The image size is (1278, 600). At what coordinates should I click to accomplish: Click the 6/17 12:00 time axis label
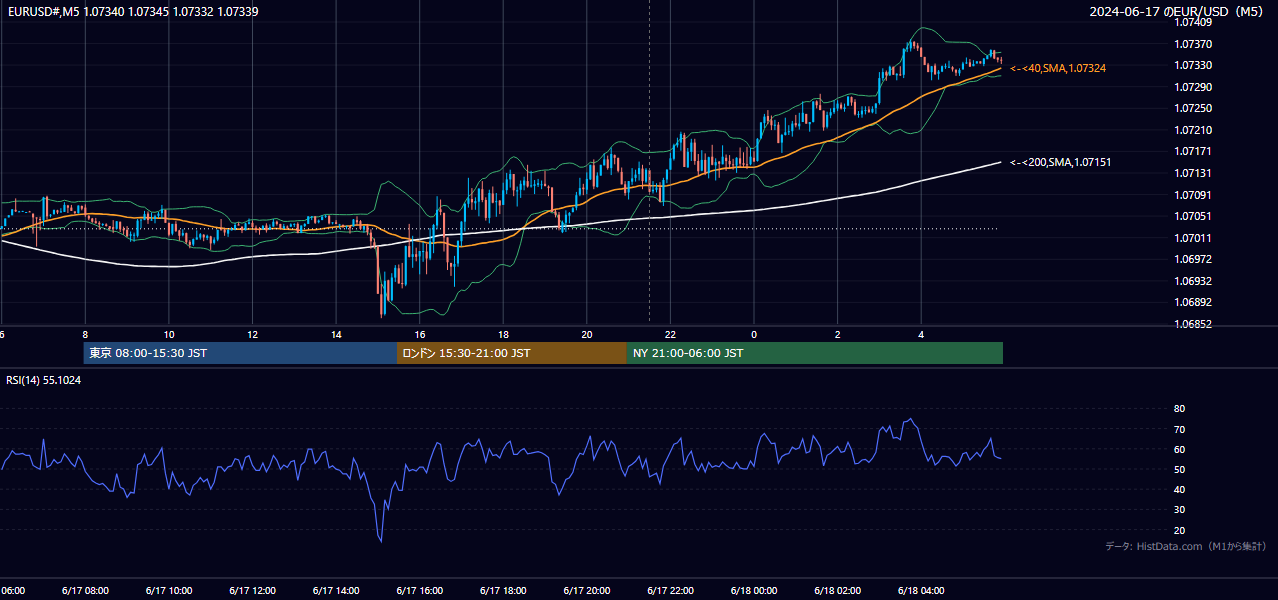point(252,590)
